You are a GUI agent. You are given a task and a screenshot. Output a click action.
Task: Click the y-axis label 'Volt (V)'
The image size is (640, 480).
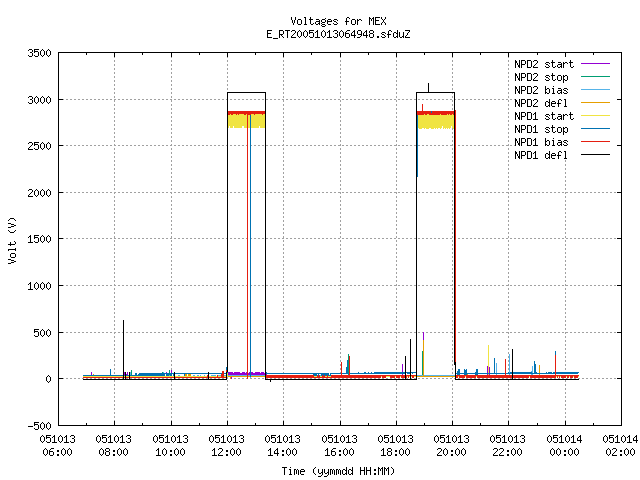(x=12, y=240)
